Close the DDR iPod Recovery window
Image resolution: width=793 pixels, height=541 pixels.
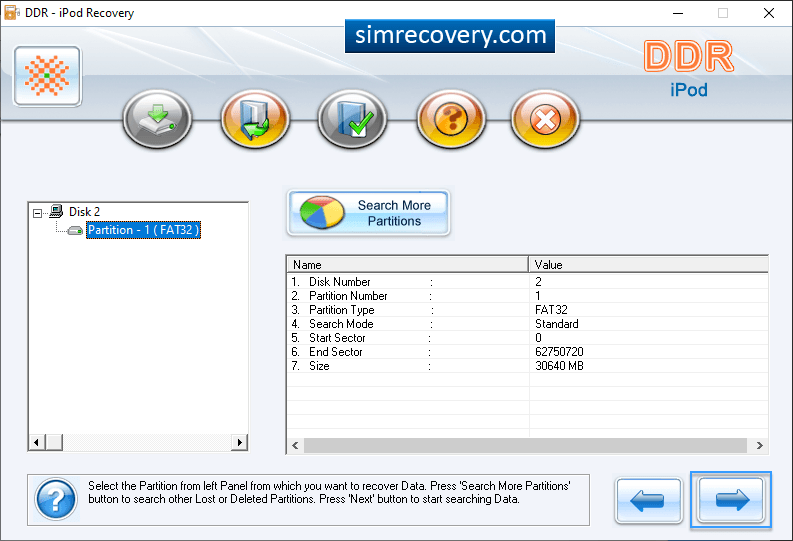click(769, 13)
